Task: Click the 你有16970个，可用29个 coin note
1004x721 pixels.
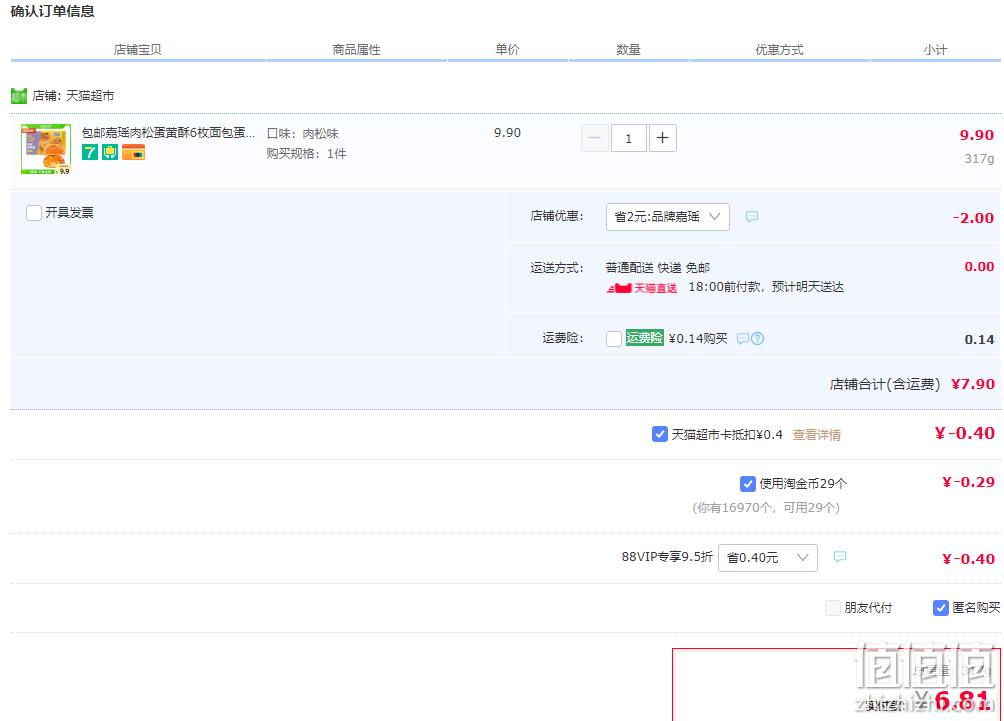Action: pos(766,508)
